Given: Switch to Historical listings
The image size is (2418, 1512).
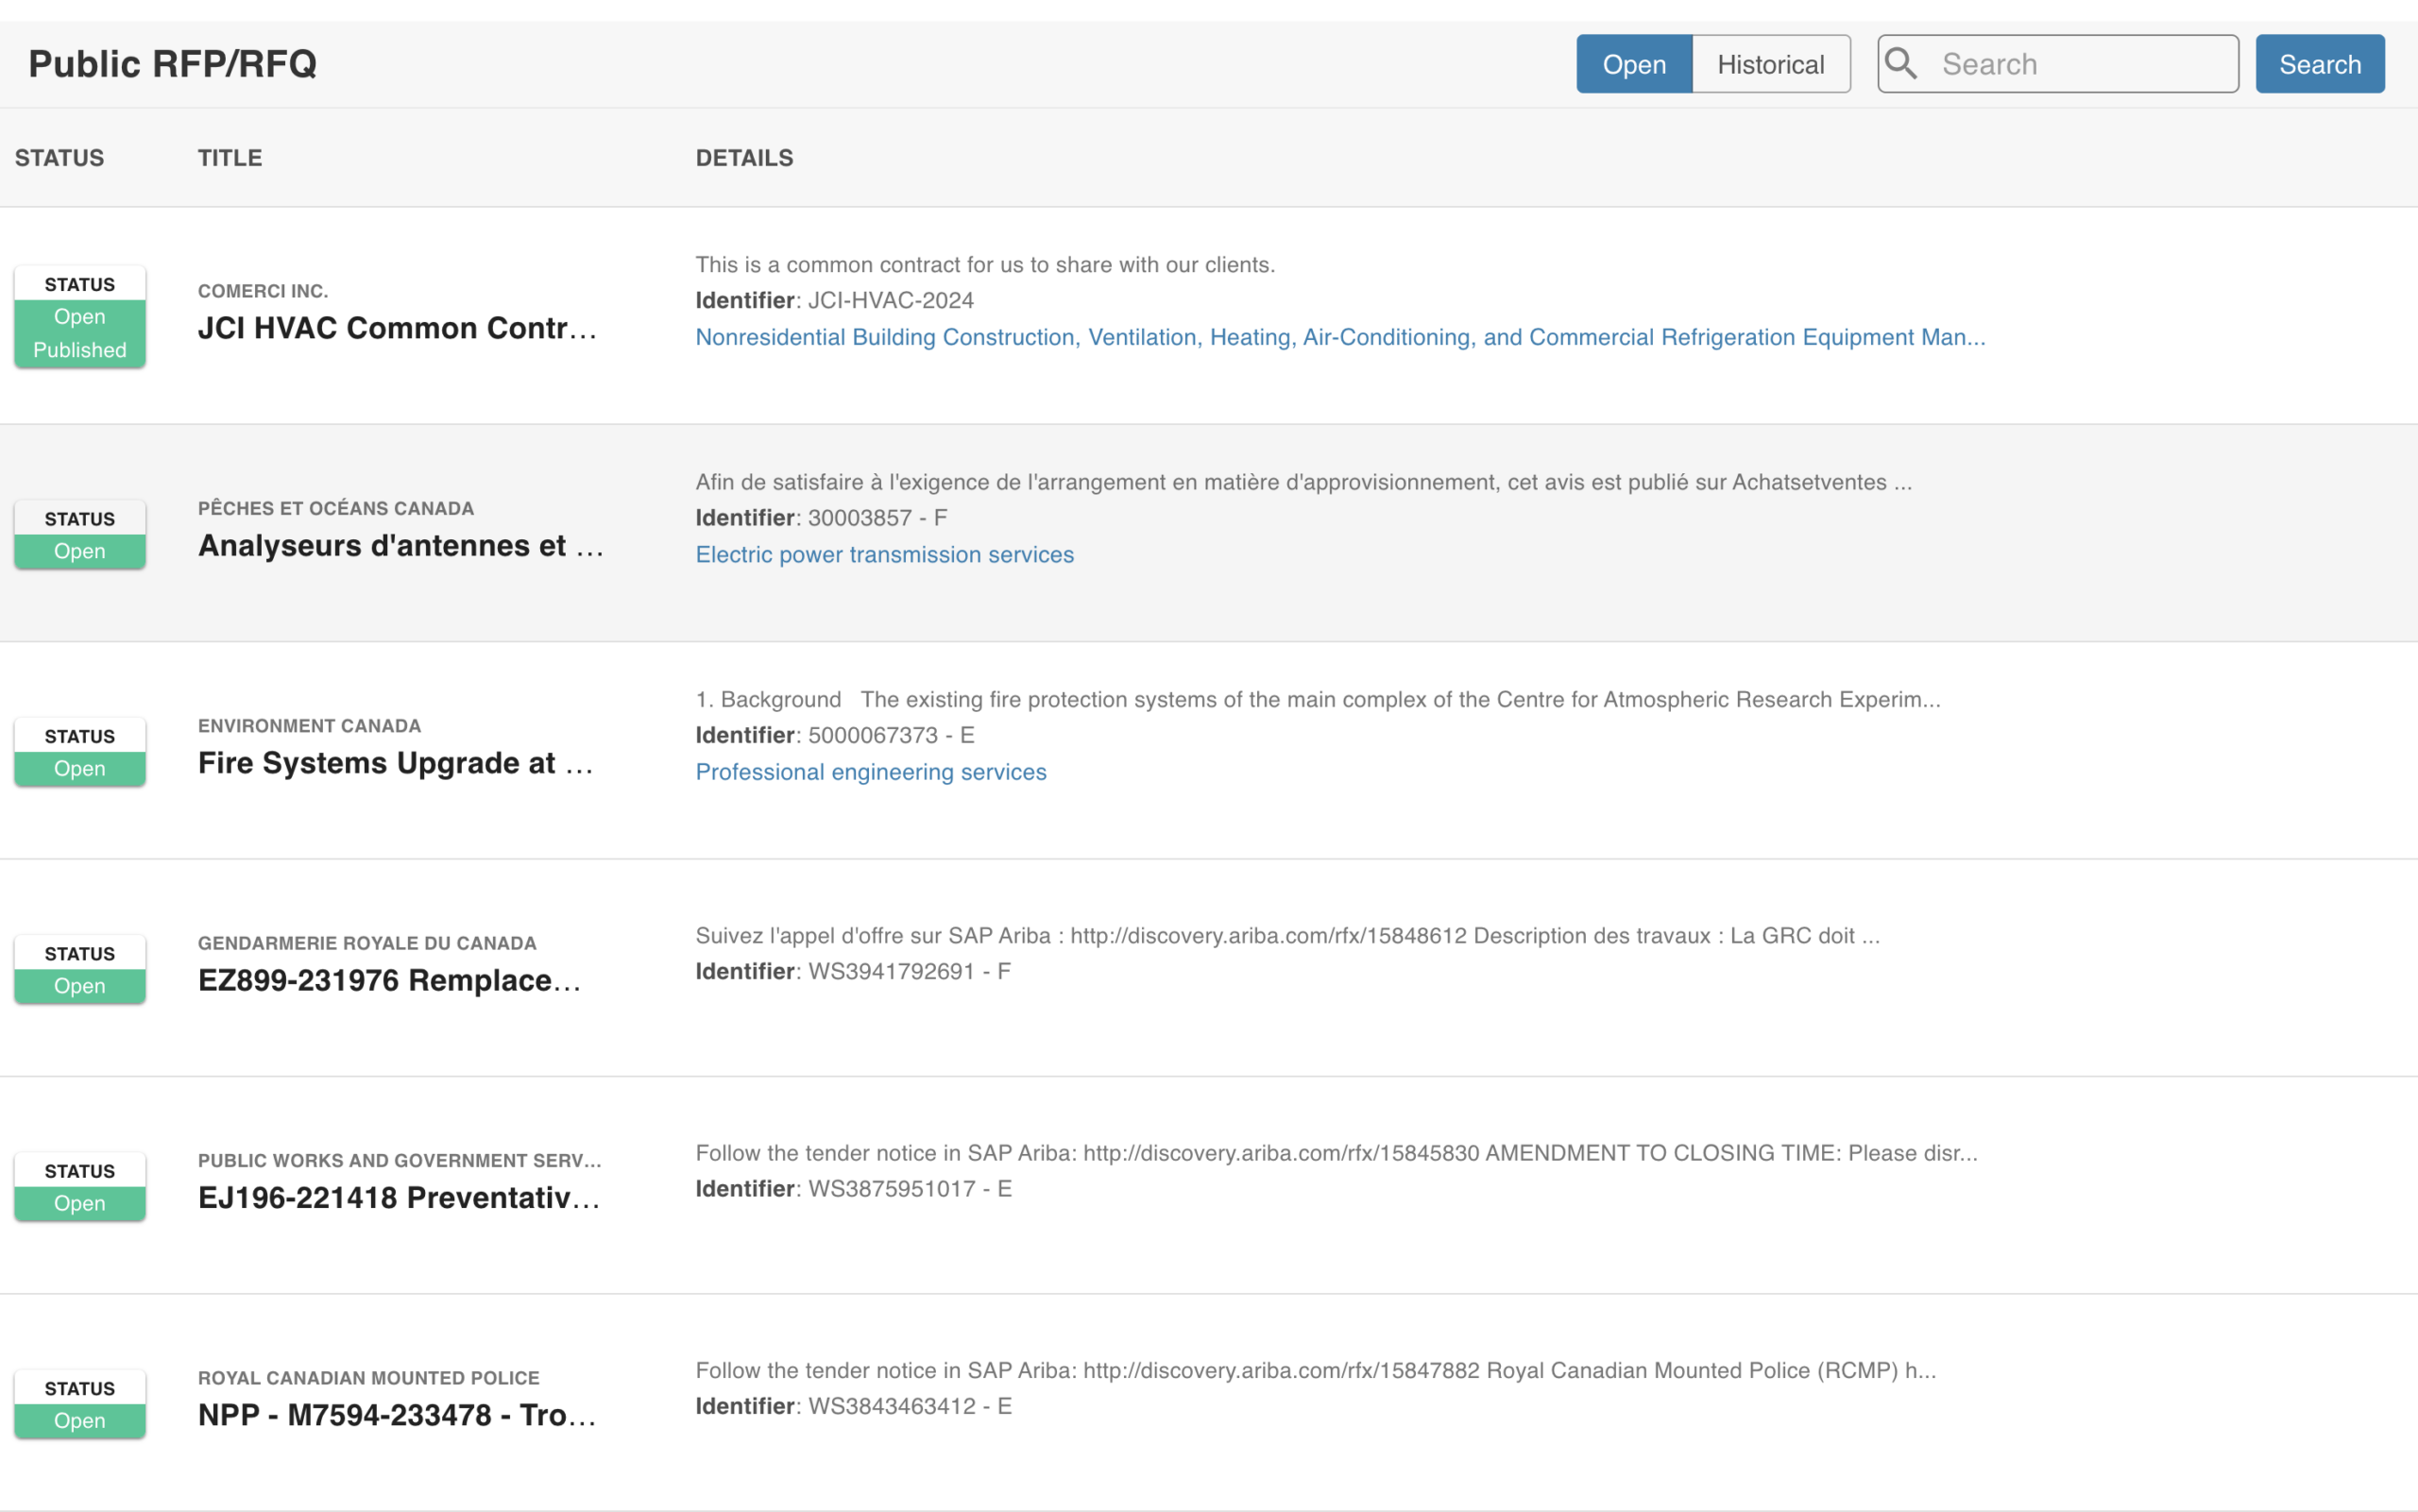Looking at the screenshot, I should [1770, 65].
